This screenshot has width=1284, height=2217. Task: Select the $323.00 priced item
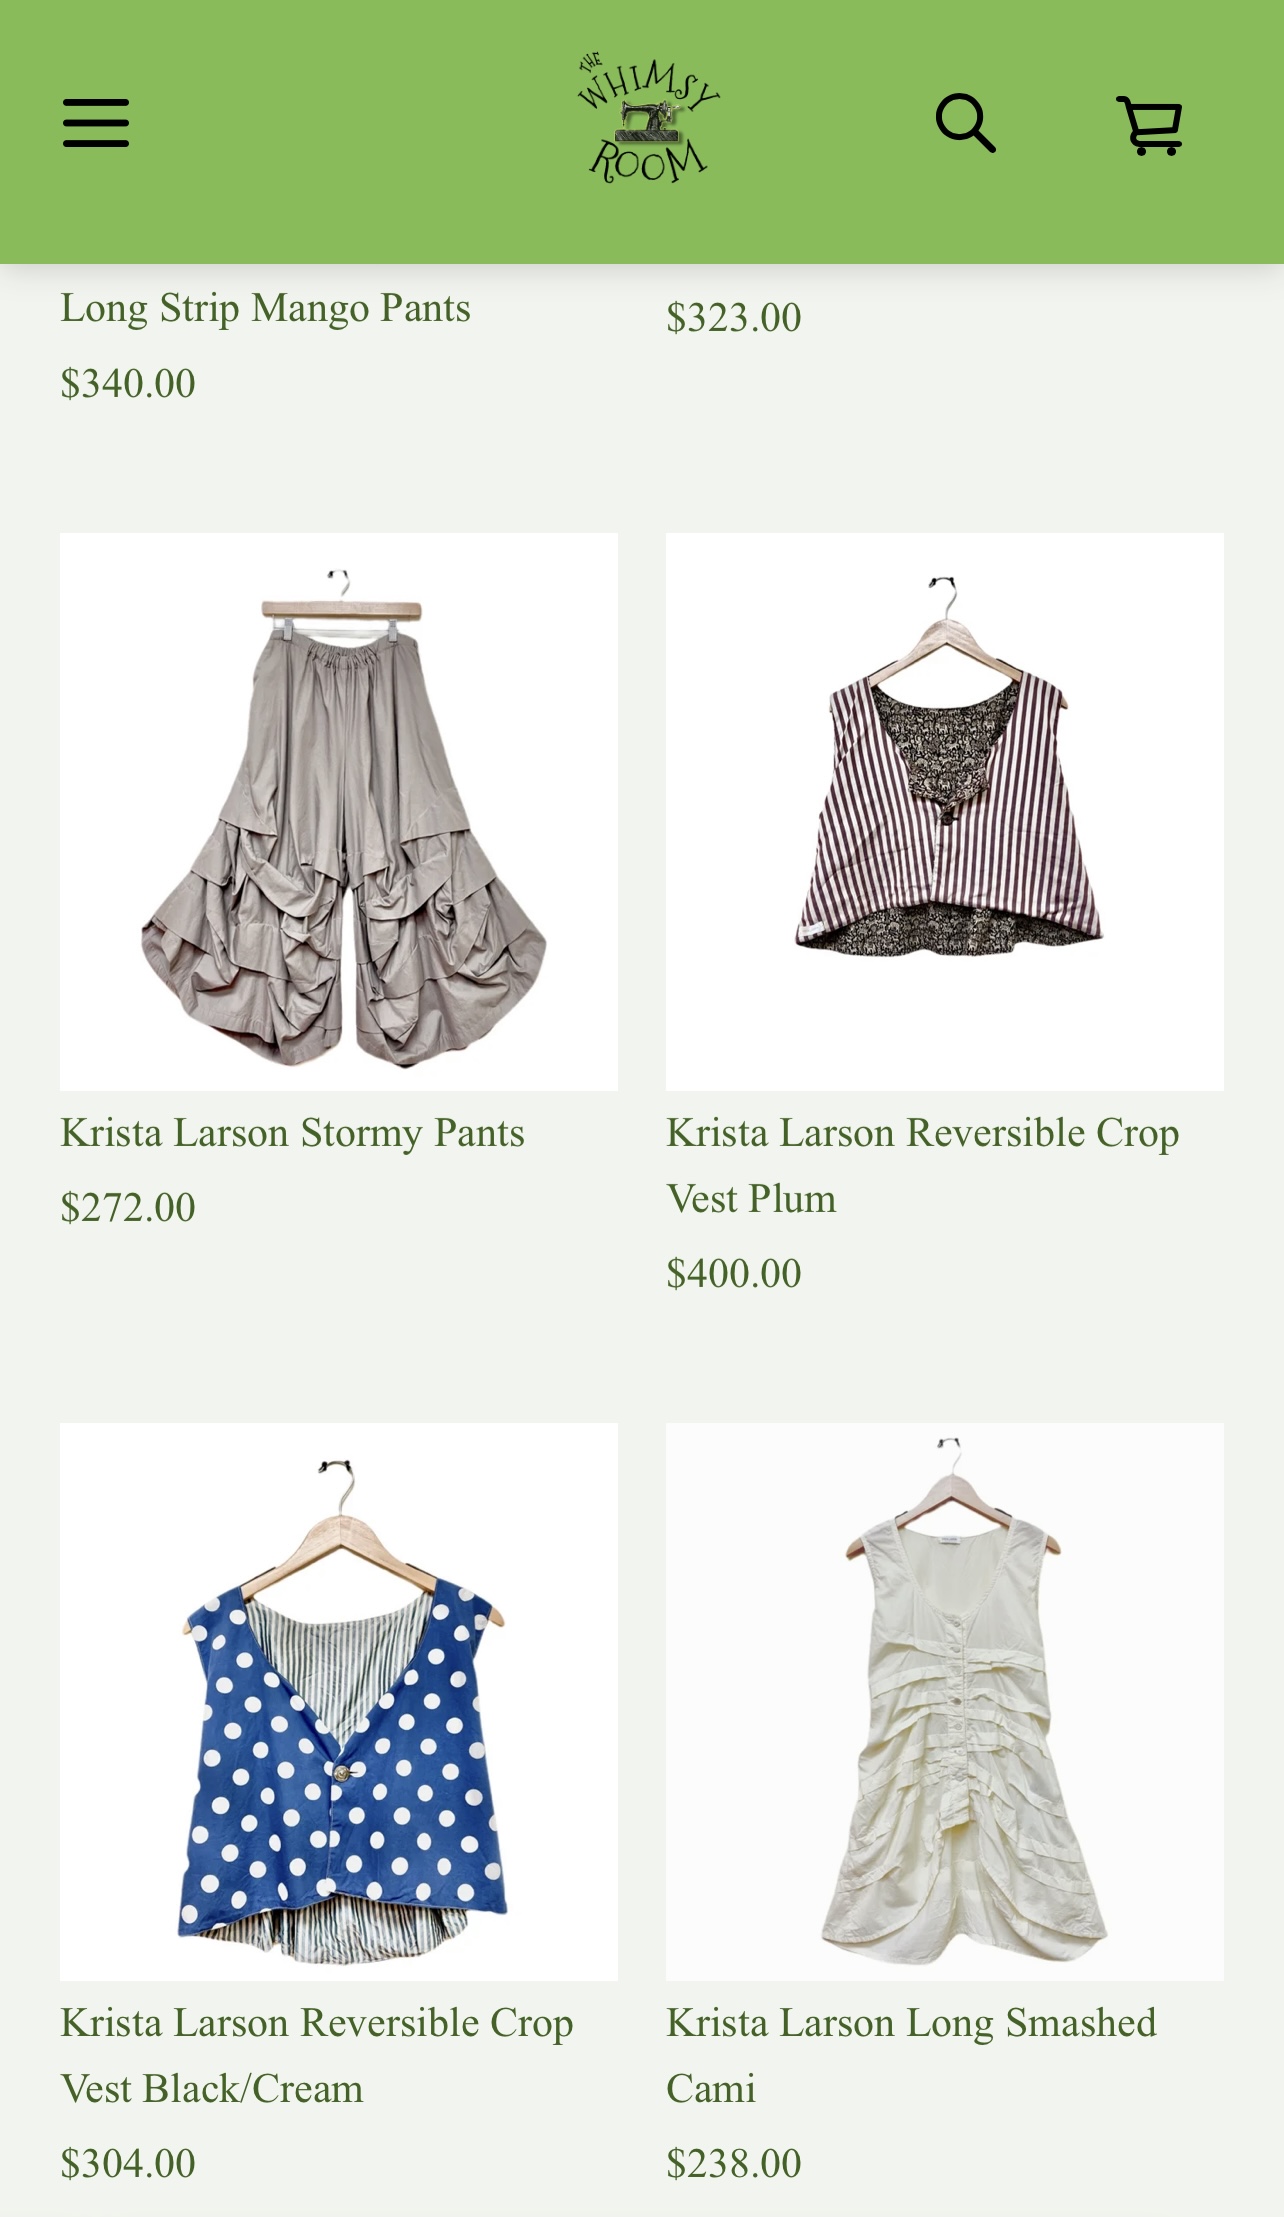pos(734,318)
